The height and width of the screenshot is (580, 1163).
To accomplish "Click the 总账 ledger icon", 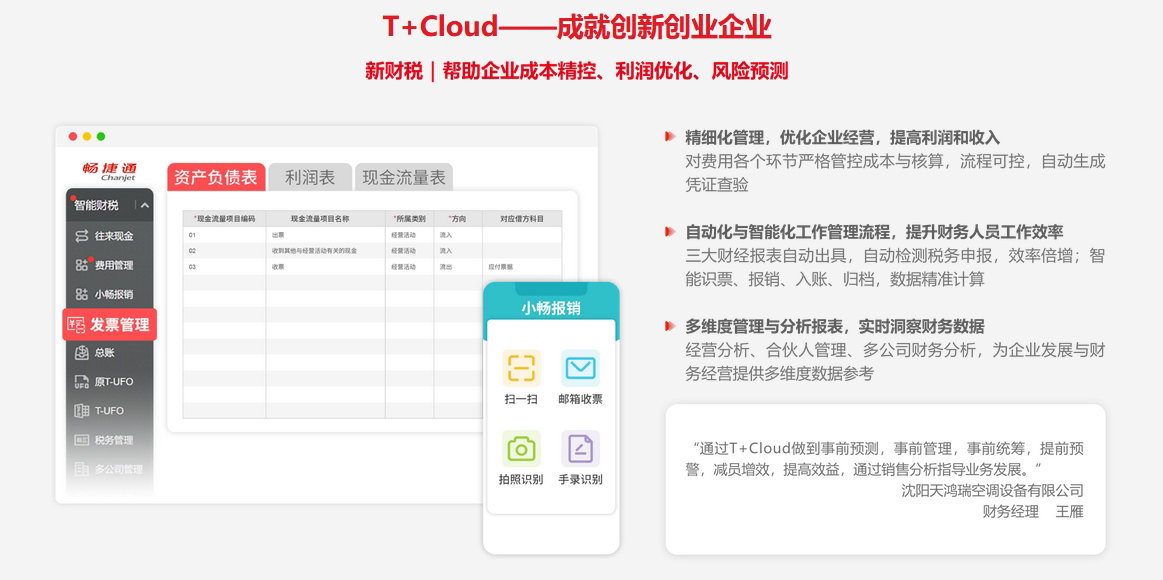I will tap(82, 353).
